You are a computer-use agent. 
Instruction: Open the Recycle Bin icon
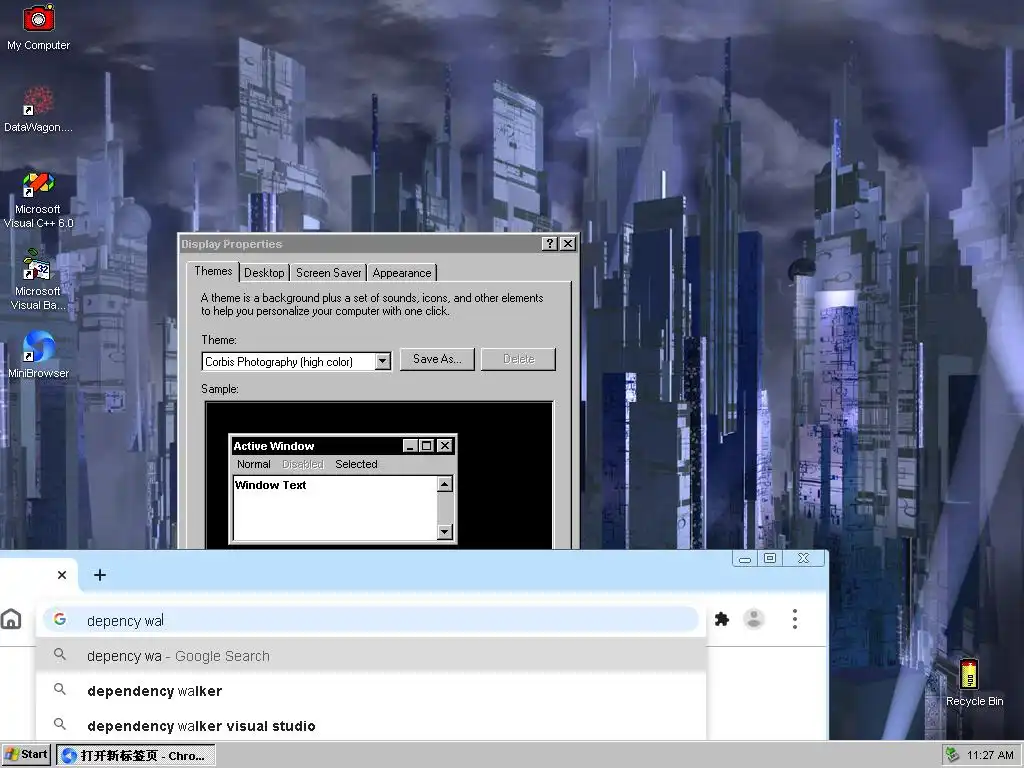point(974,683)
